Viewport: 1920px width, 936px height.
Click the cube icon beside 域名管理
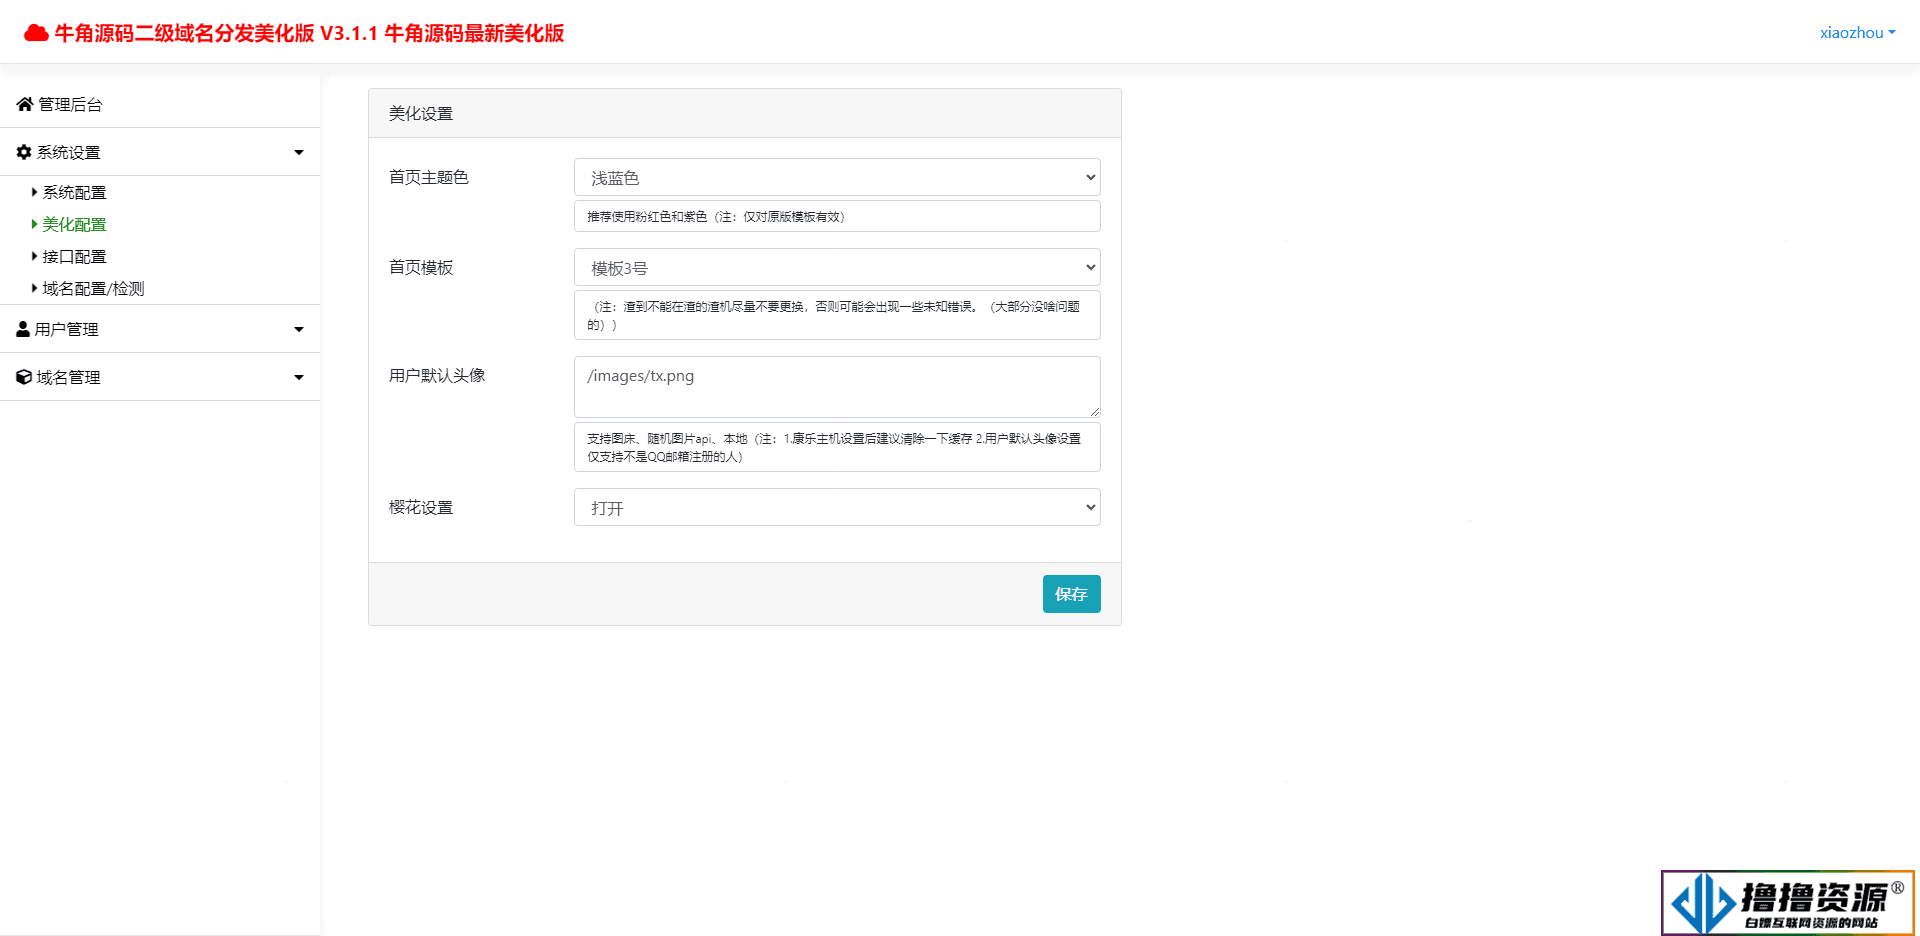pyautogui.click(x=24, y=377)
